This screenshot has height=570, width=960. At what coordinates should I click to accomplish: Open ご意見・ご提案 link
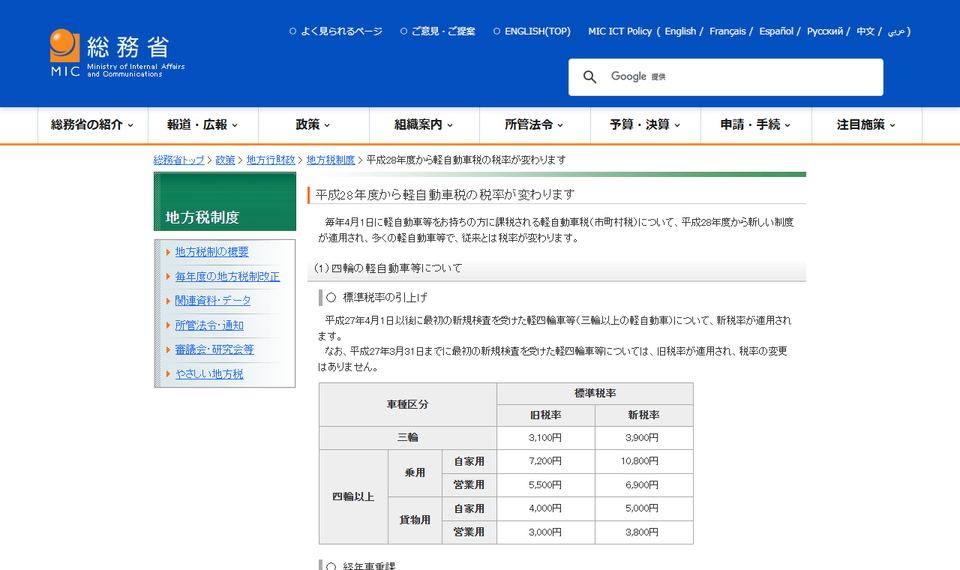(443, 31)
